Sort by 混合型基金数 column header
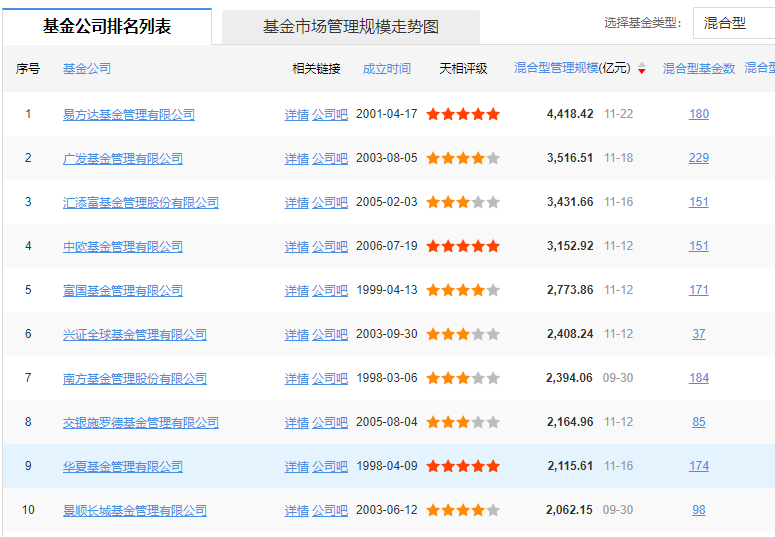Image resolution: width=775 pixels, height=537 pixels. 698,69
